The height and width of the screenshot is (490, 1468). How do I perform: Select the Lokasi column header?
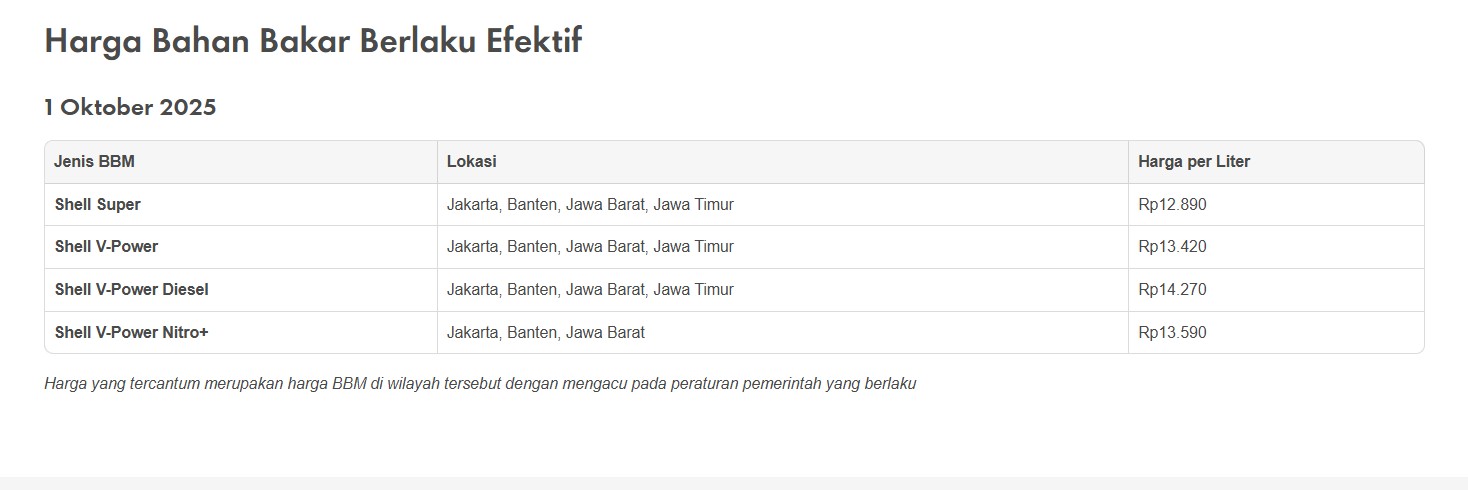(472, 162)
